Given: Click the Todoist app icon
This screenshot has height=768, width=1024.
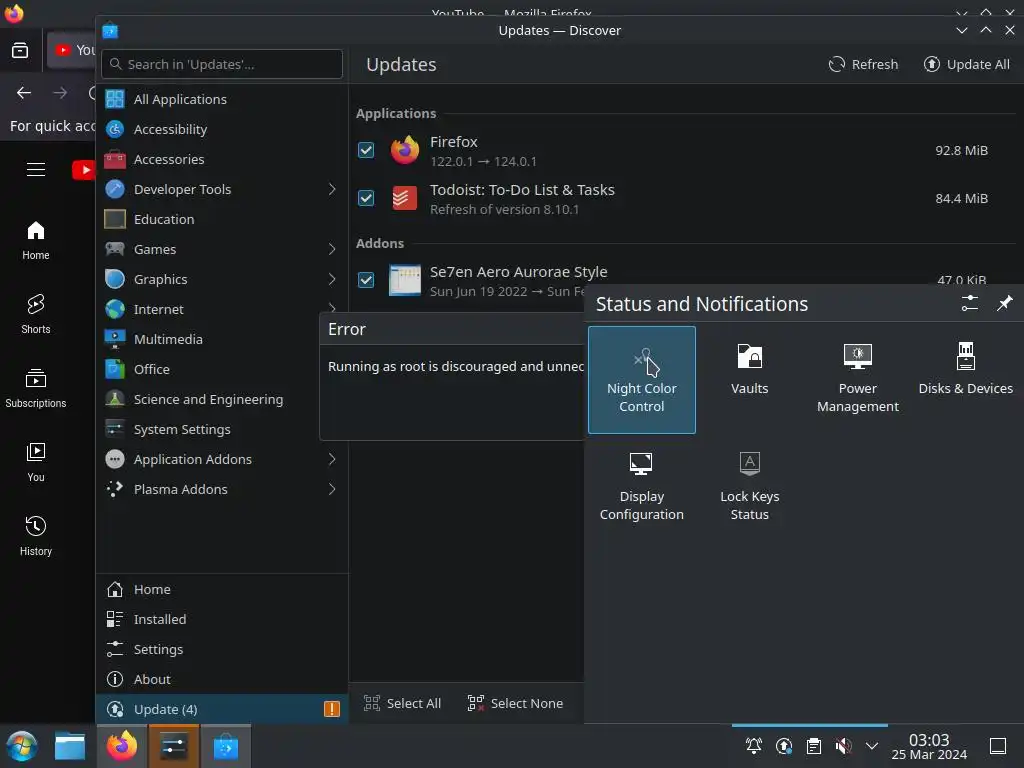Looking at the screenshot, I should [404, 198].
